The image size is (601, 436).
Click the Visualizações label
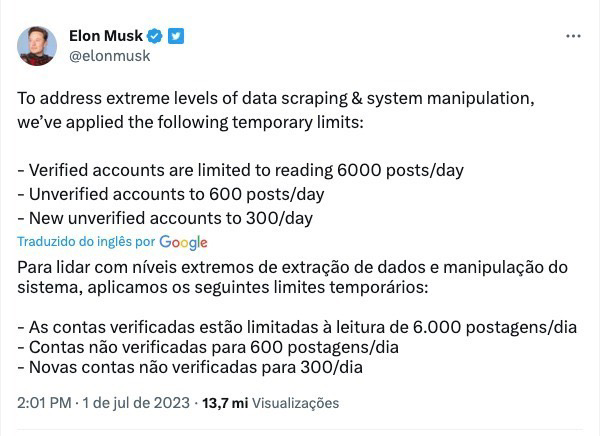(x=296, y=403)
